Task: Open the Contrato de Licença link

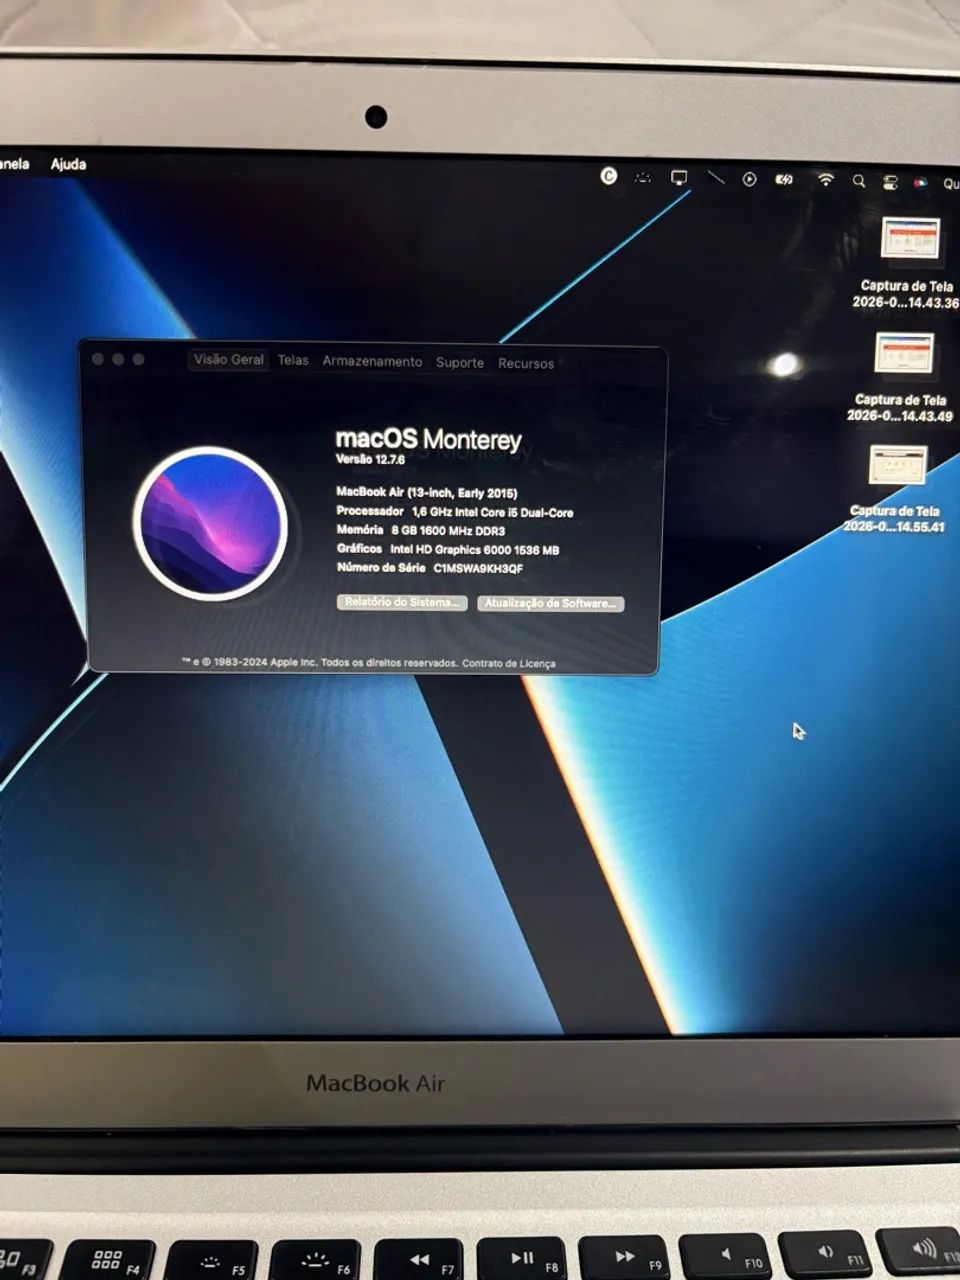Action: (x=509, y=663)
